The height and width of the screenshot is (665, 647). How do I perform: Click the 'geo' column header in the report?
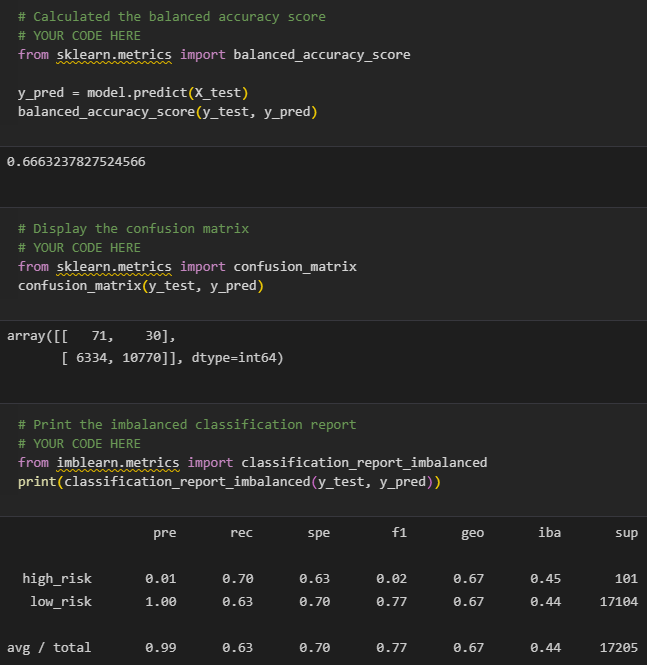(x=472, y=533)
